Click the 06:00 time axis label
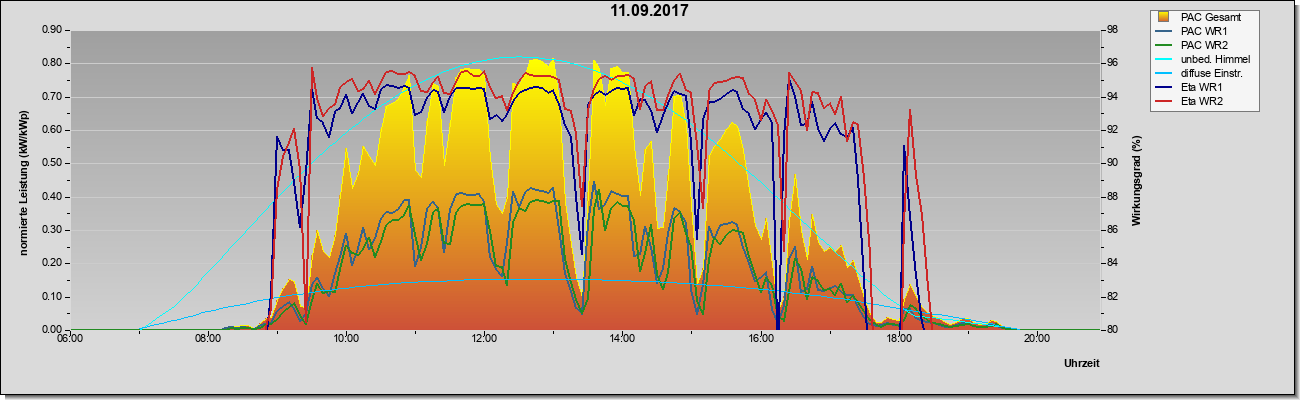 (70, 339)
